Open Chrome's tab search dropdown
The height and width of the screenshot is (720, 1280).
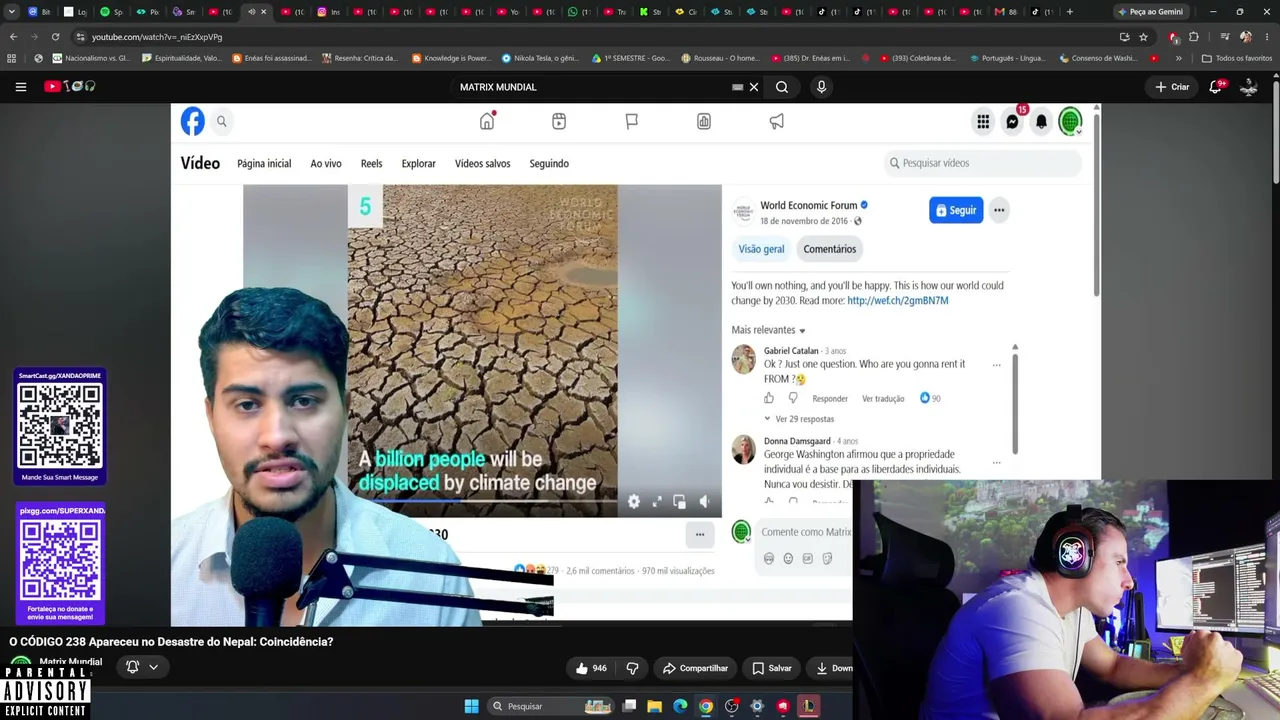(x=11, y=12)
